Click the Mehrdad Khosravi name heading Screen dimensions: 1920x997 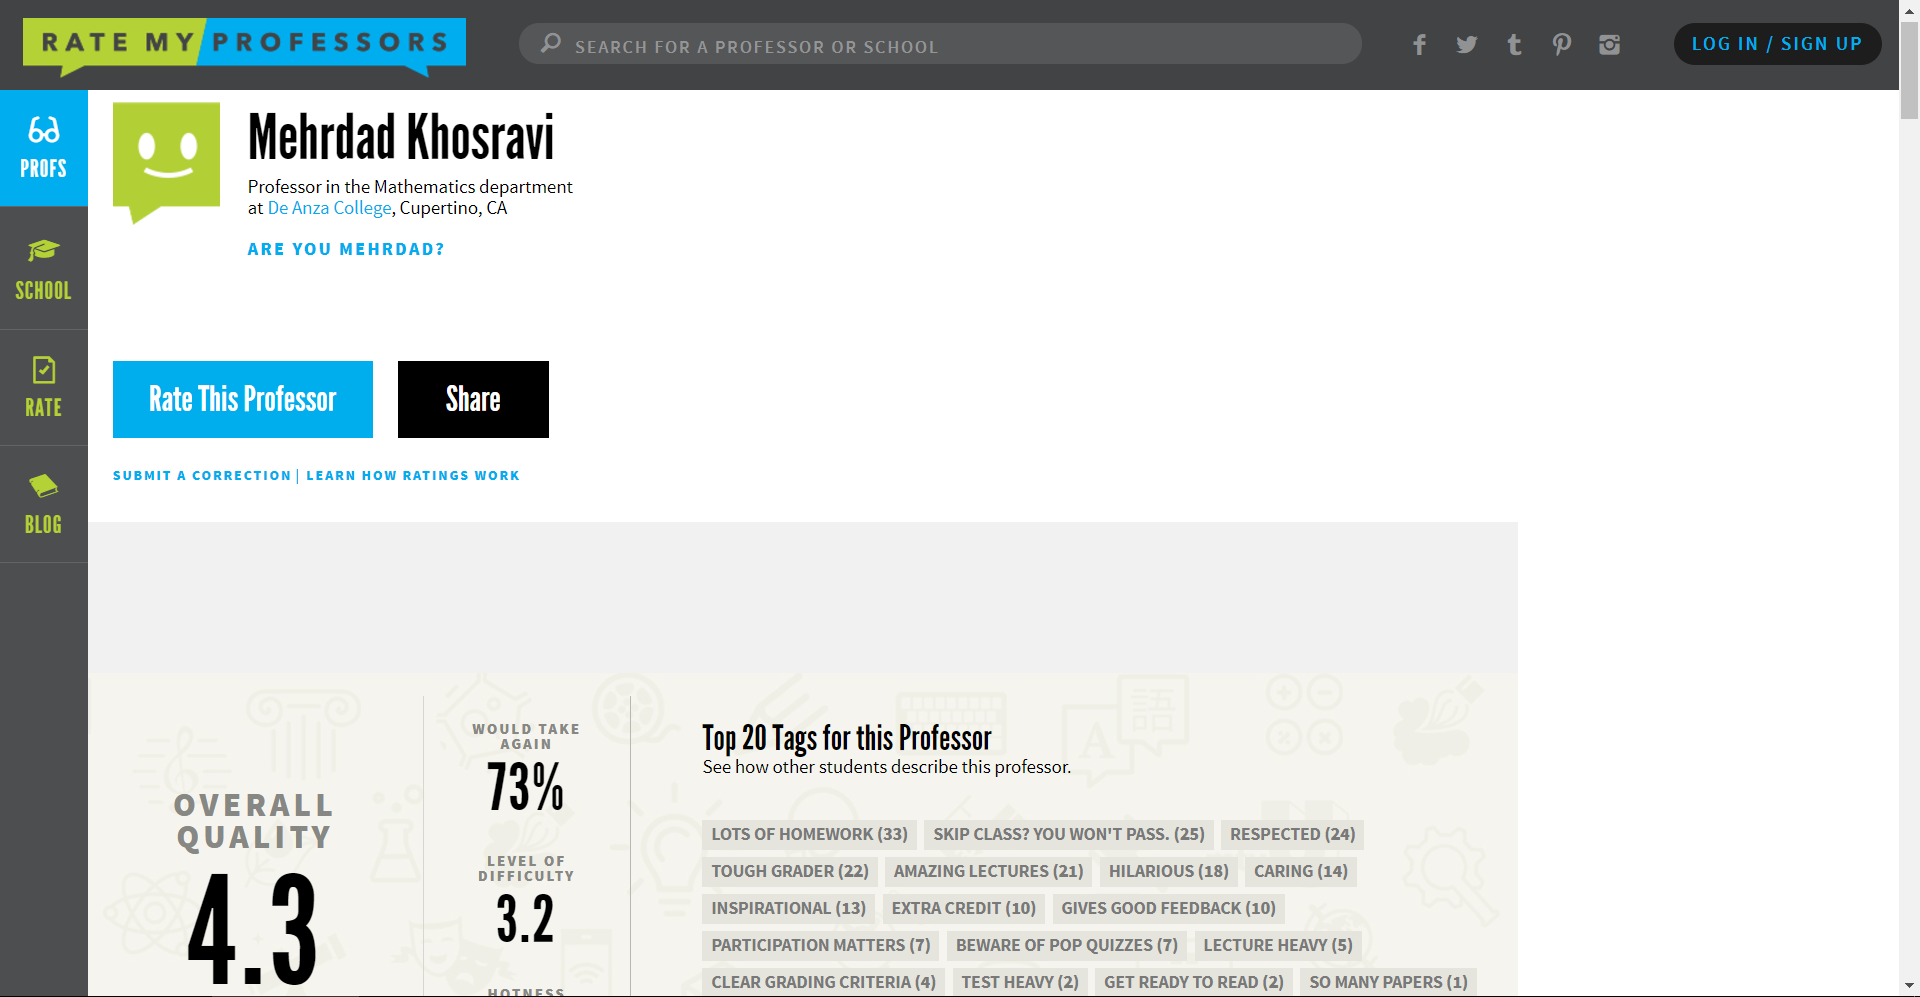click(401, 137)
